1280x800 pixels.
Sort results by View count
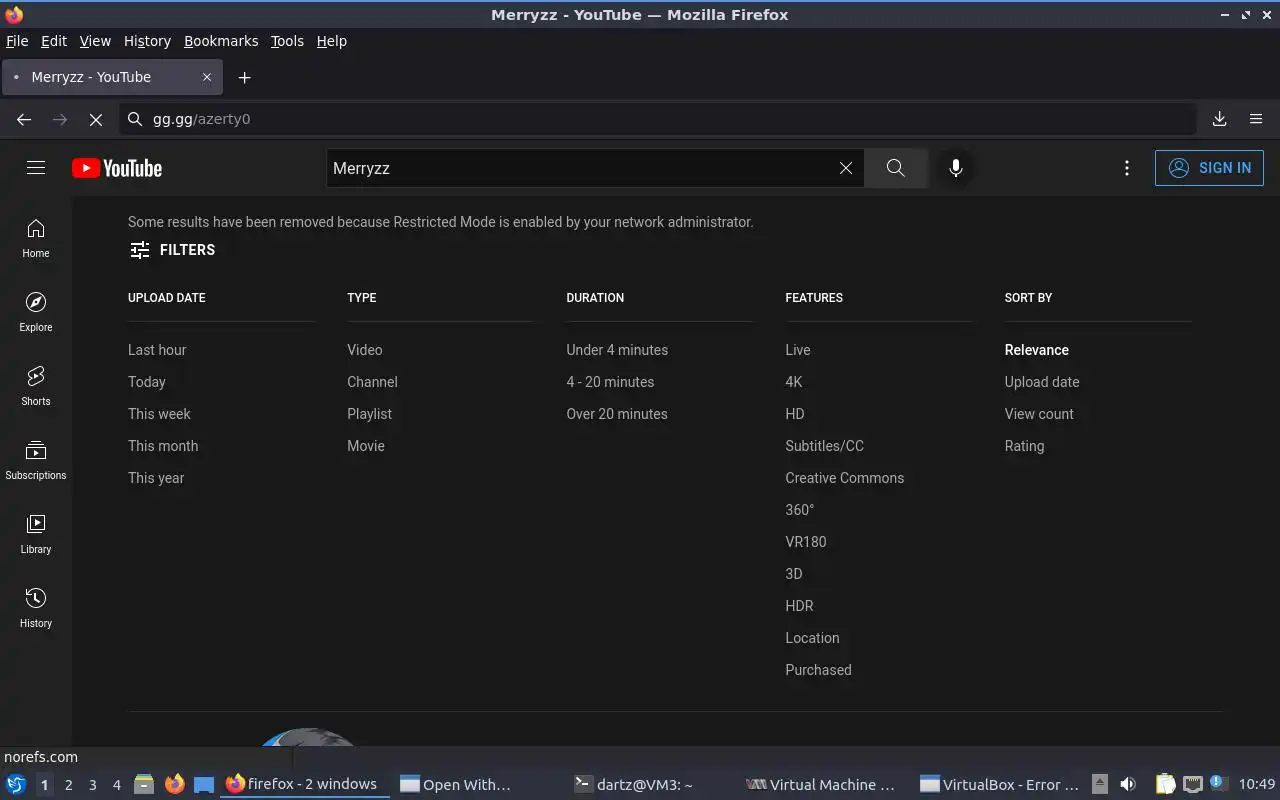pyautogui.click(x=1039, y=414)
